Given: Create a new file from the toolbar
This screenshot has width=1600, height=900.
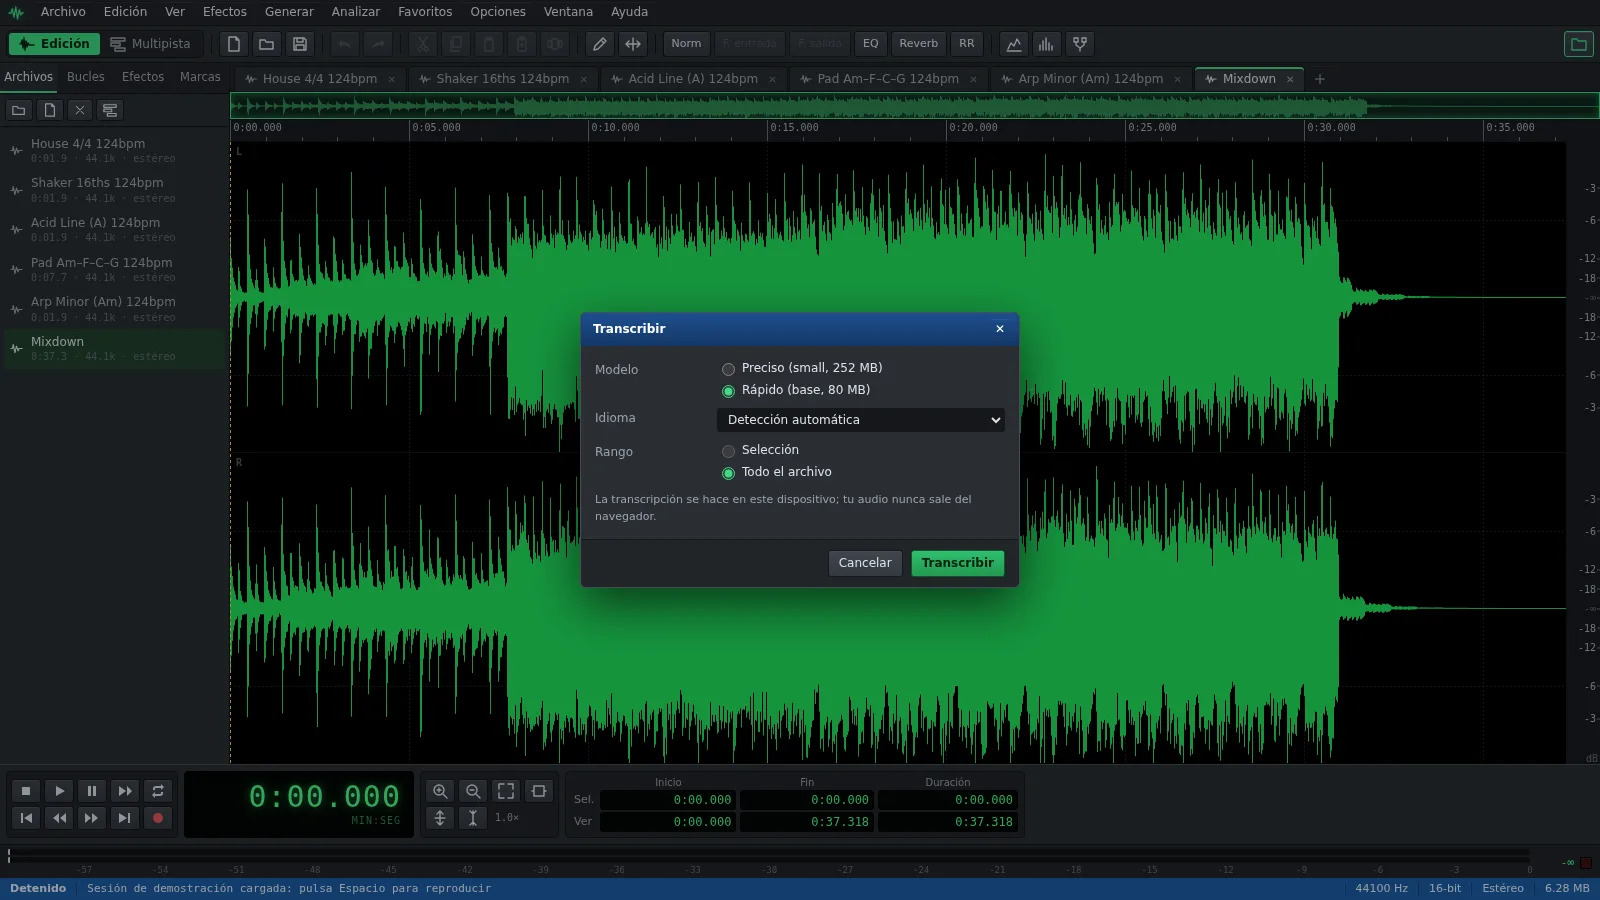Looking at the screenshot, I should (234, 44).
